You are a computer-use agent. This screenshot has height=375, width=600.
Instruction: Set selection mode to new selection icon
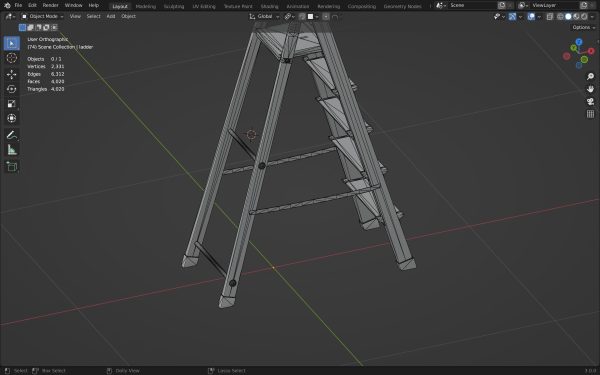tap(23, 27)
